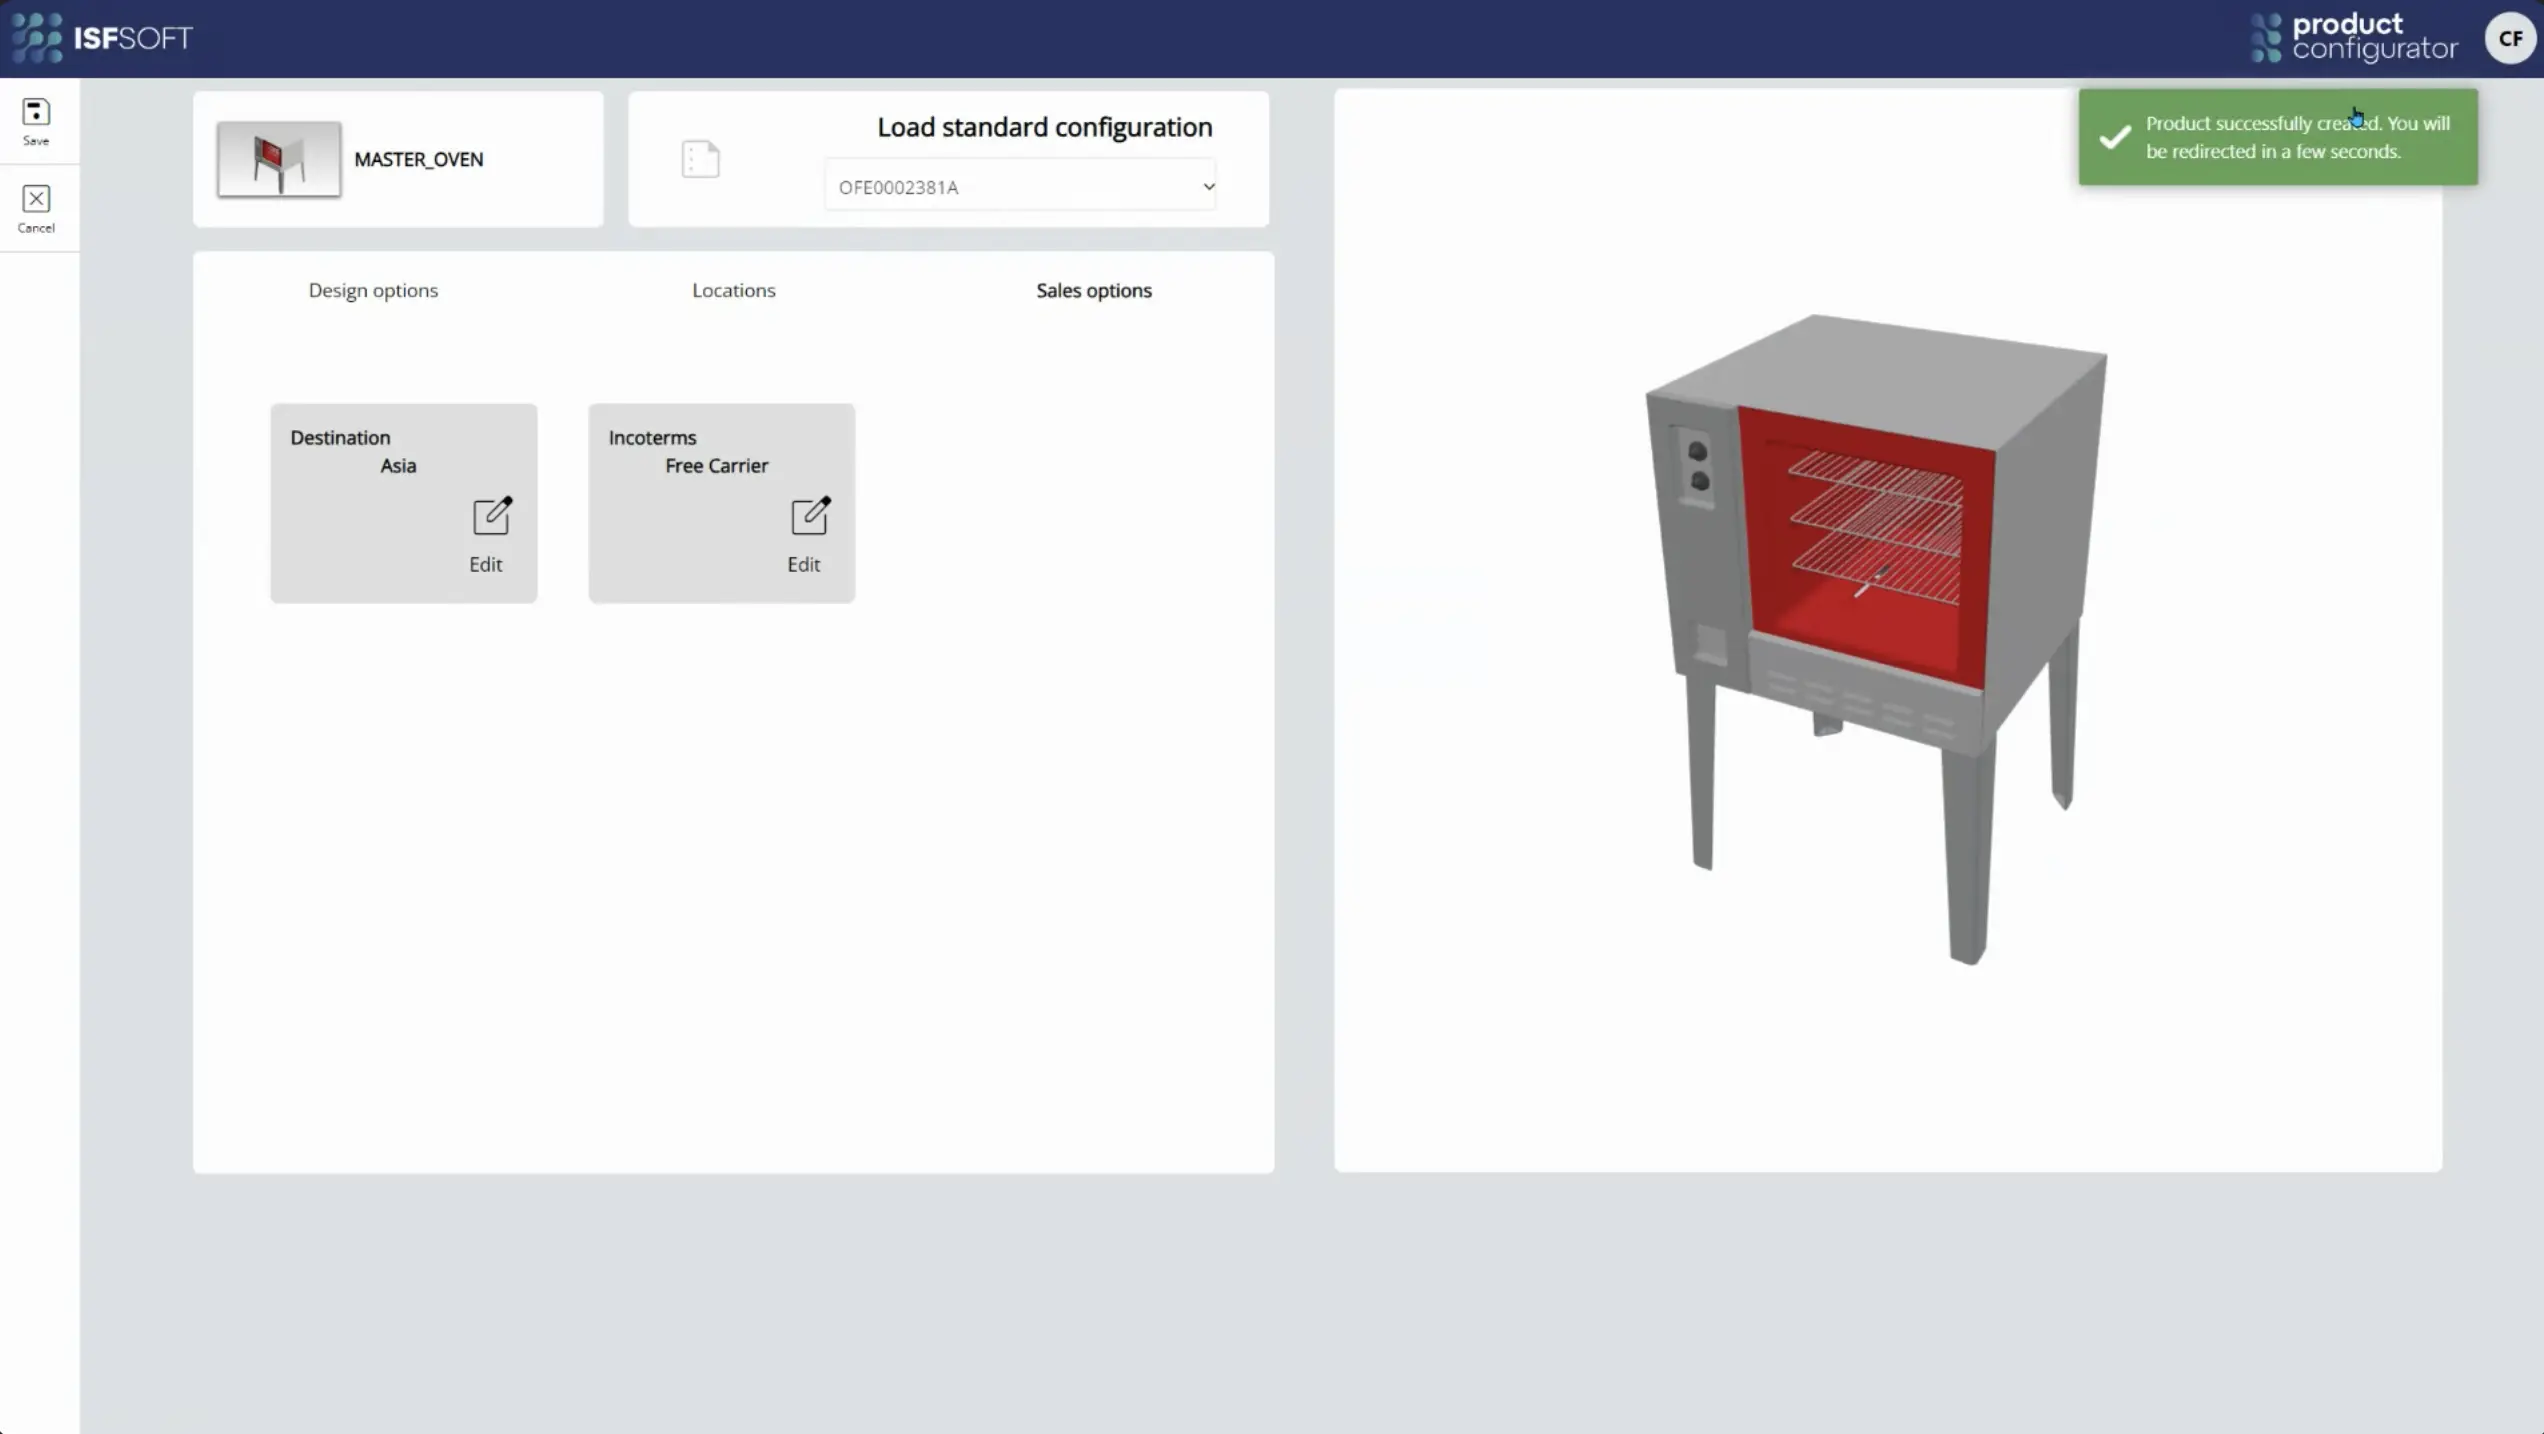Select the Sales options tab
Image resolution: width=2544 pixels, height=1434 pixels.
1093,290
